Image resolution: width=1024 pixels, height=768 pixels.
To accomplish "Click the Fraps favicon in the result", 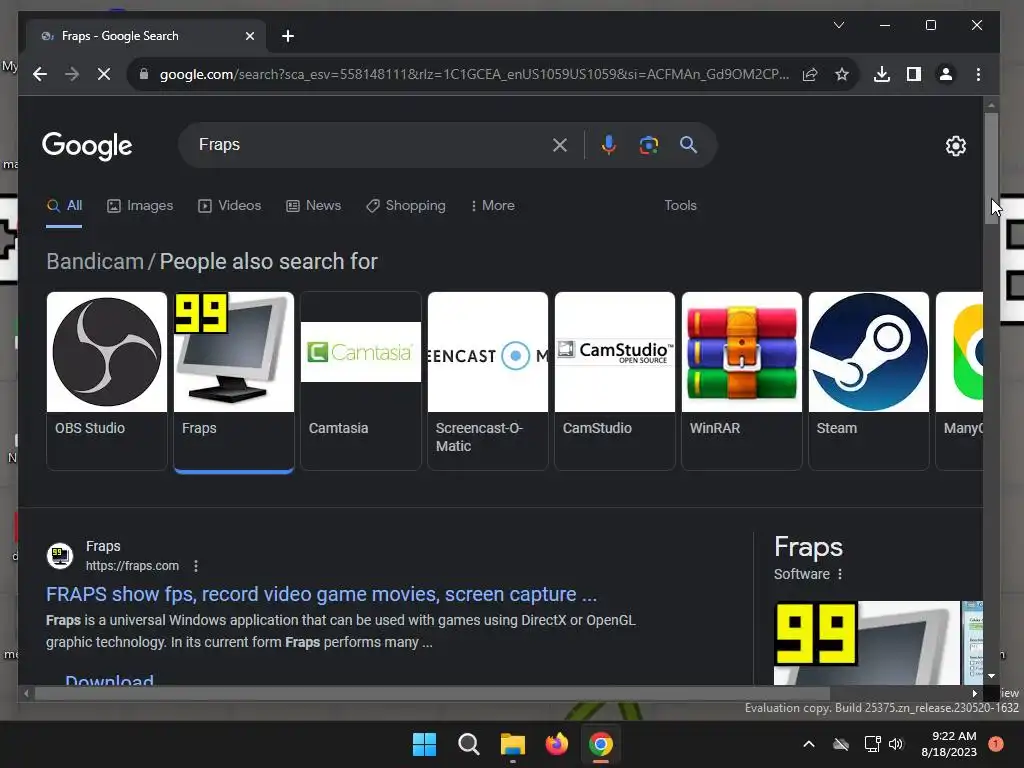I will click(59, 556).
